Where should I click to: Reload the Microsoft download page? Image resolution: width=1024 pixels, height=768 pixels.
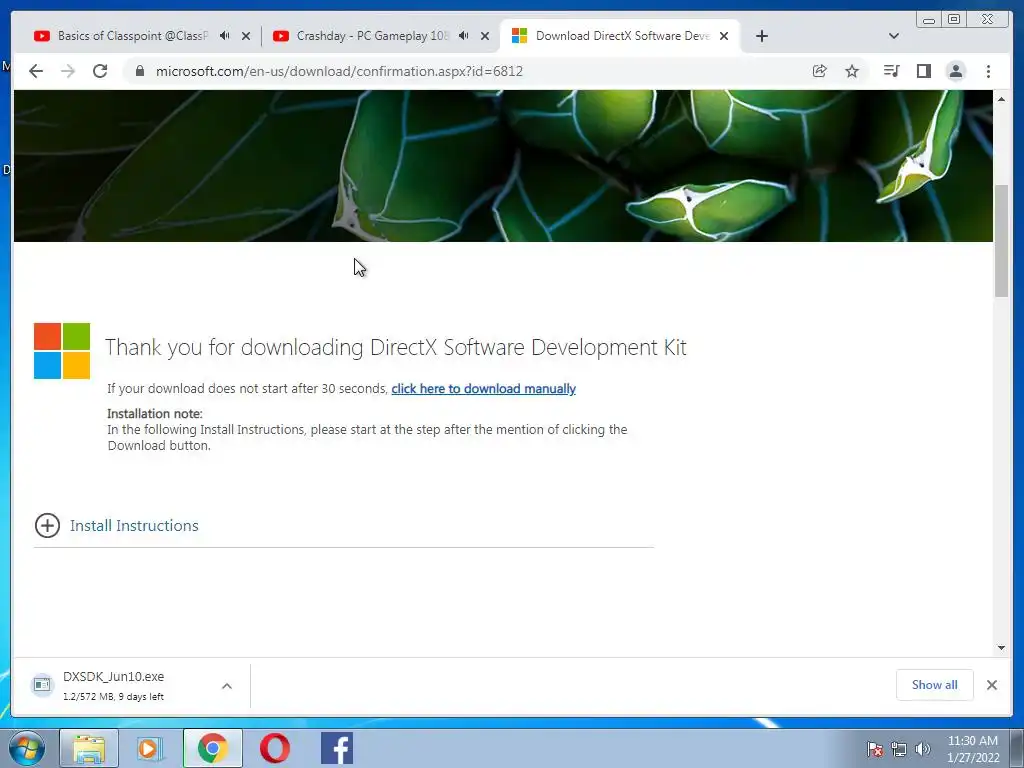100,71
